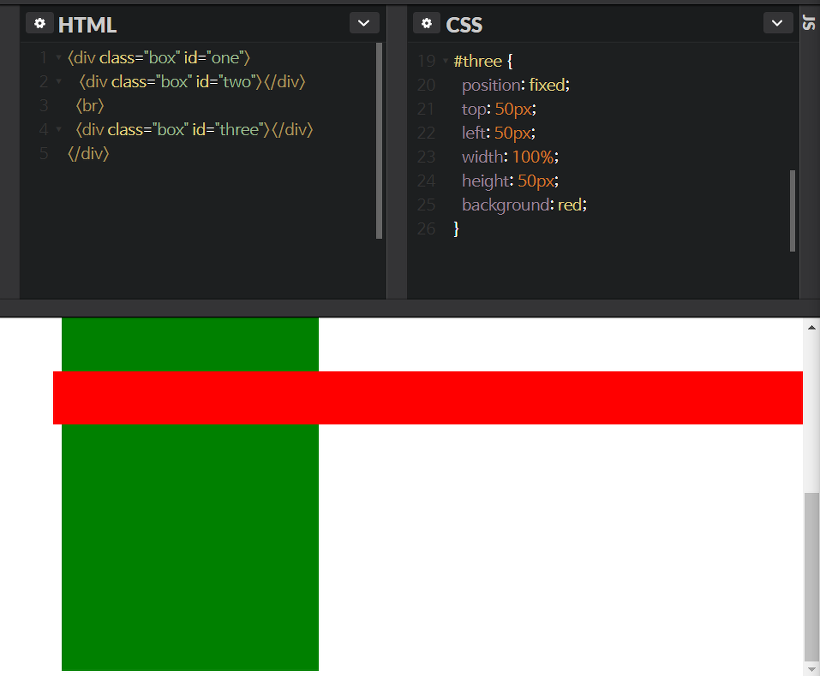Viewport: 820px width, 676px height.
Task: Click the green box in preview
Action: (190, 546)
